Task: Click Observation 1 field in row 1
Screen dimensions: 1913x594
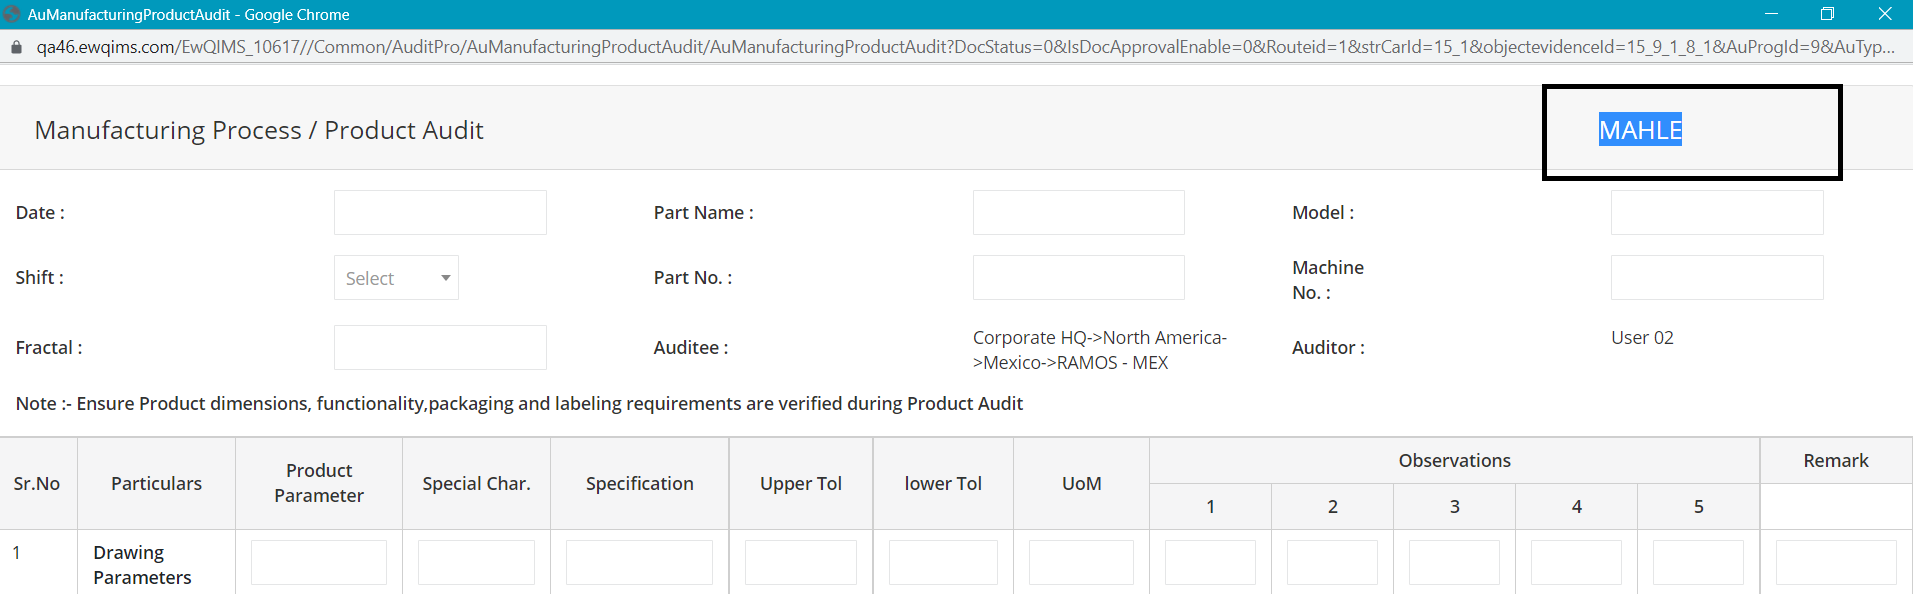Action: [1210, 563]
